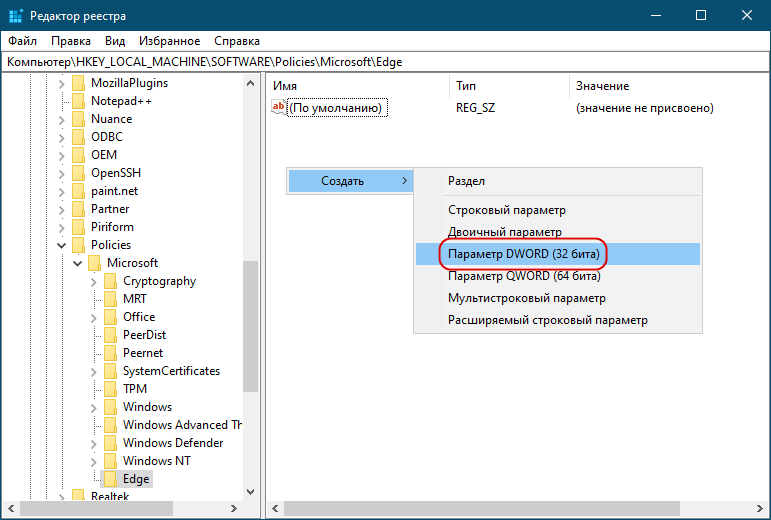Click the Nuance folder icon
The width and height of the screenshot is (771, 520).
(79, 119)
